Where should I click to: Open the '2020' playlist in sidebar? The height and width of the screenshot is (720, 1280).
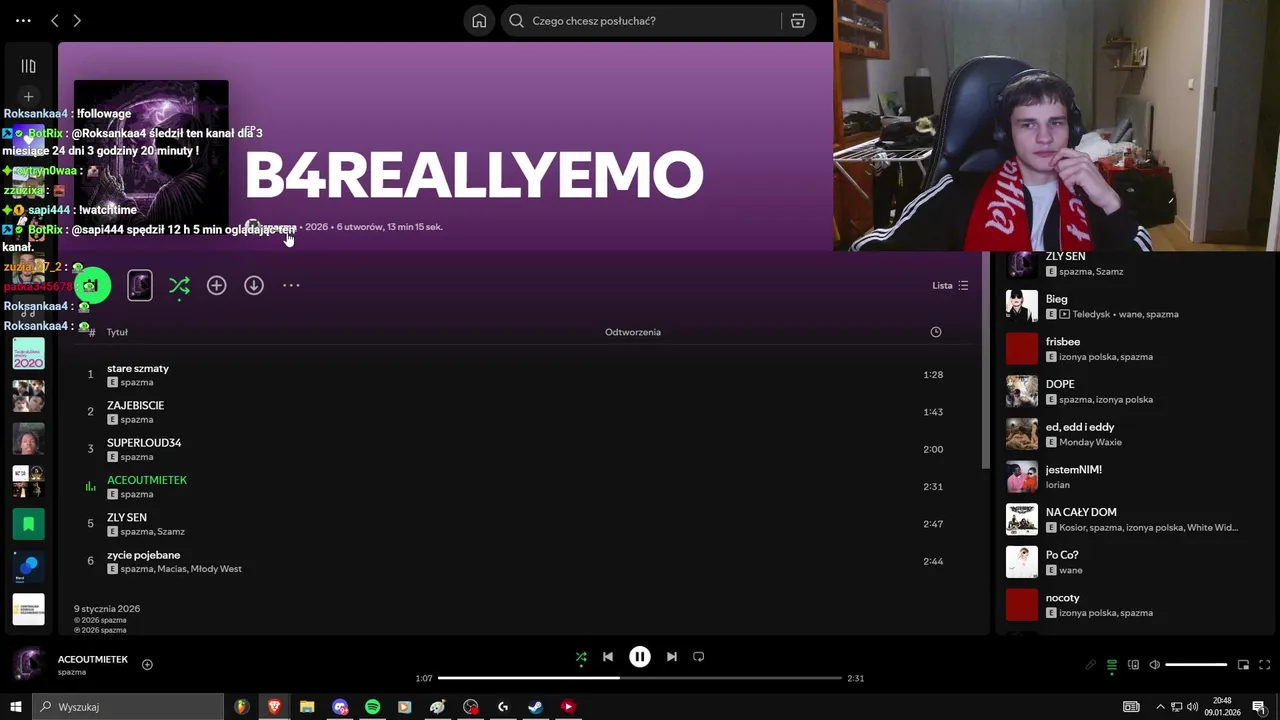click(x=28, y=353)
